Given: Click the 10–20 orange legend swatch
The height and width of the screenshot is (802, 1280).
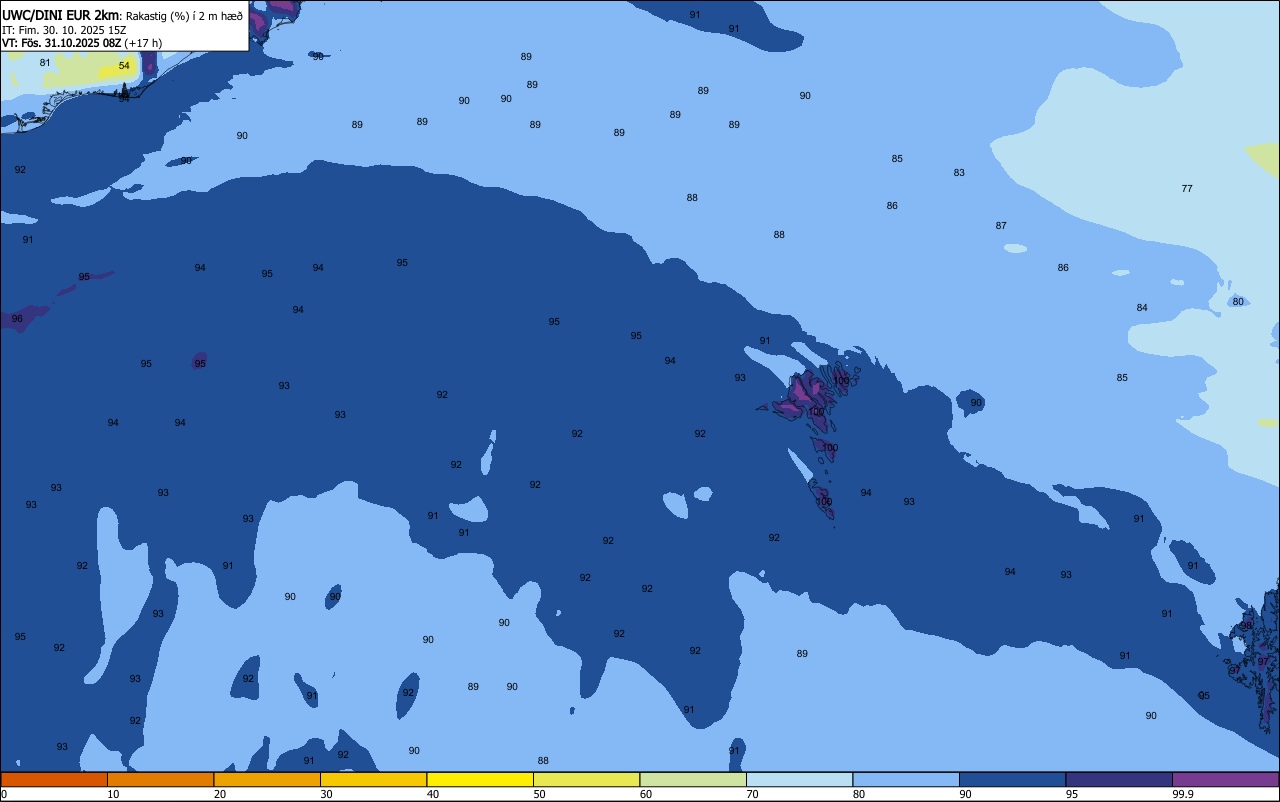Looking at the screenshot, I should point(160,779).
